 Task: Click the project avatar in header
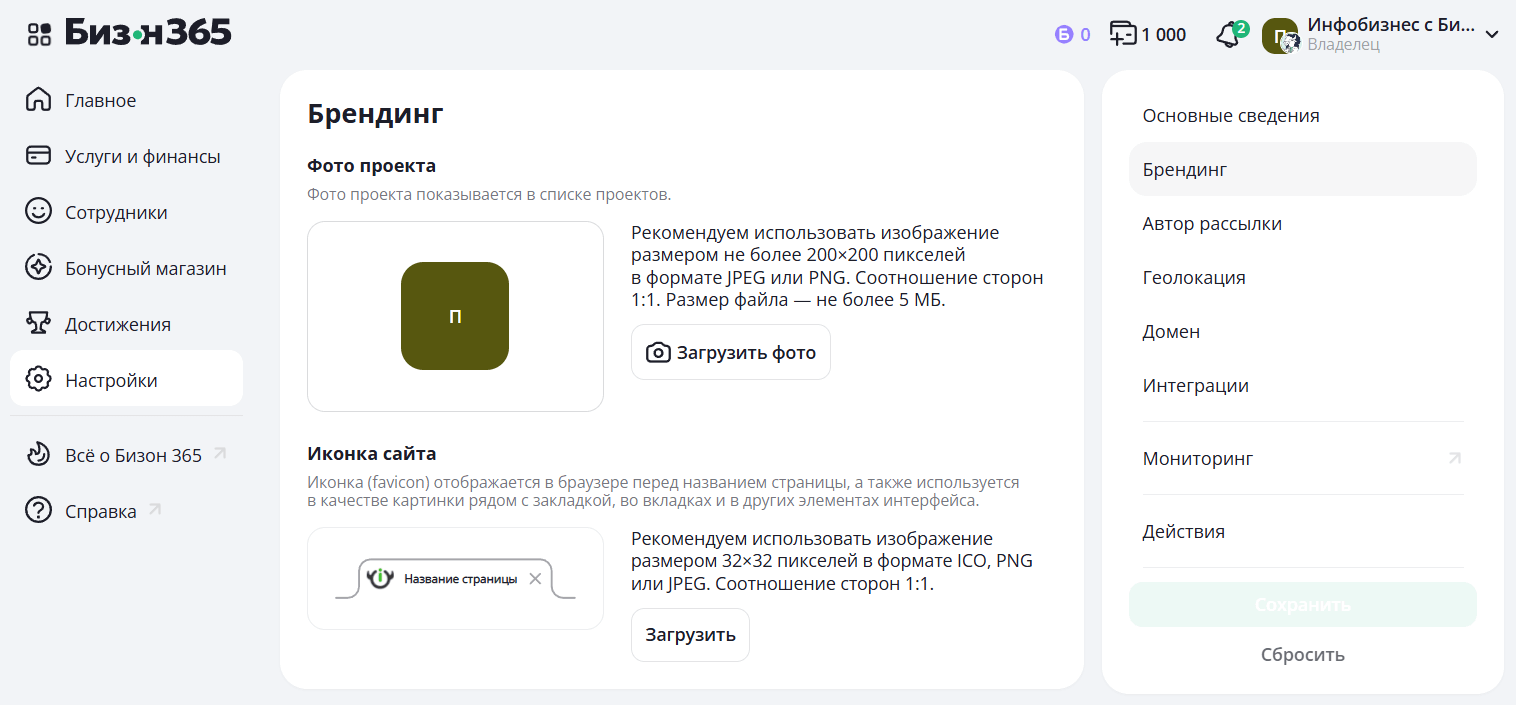1279,36
